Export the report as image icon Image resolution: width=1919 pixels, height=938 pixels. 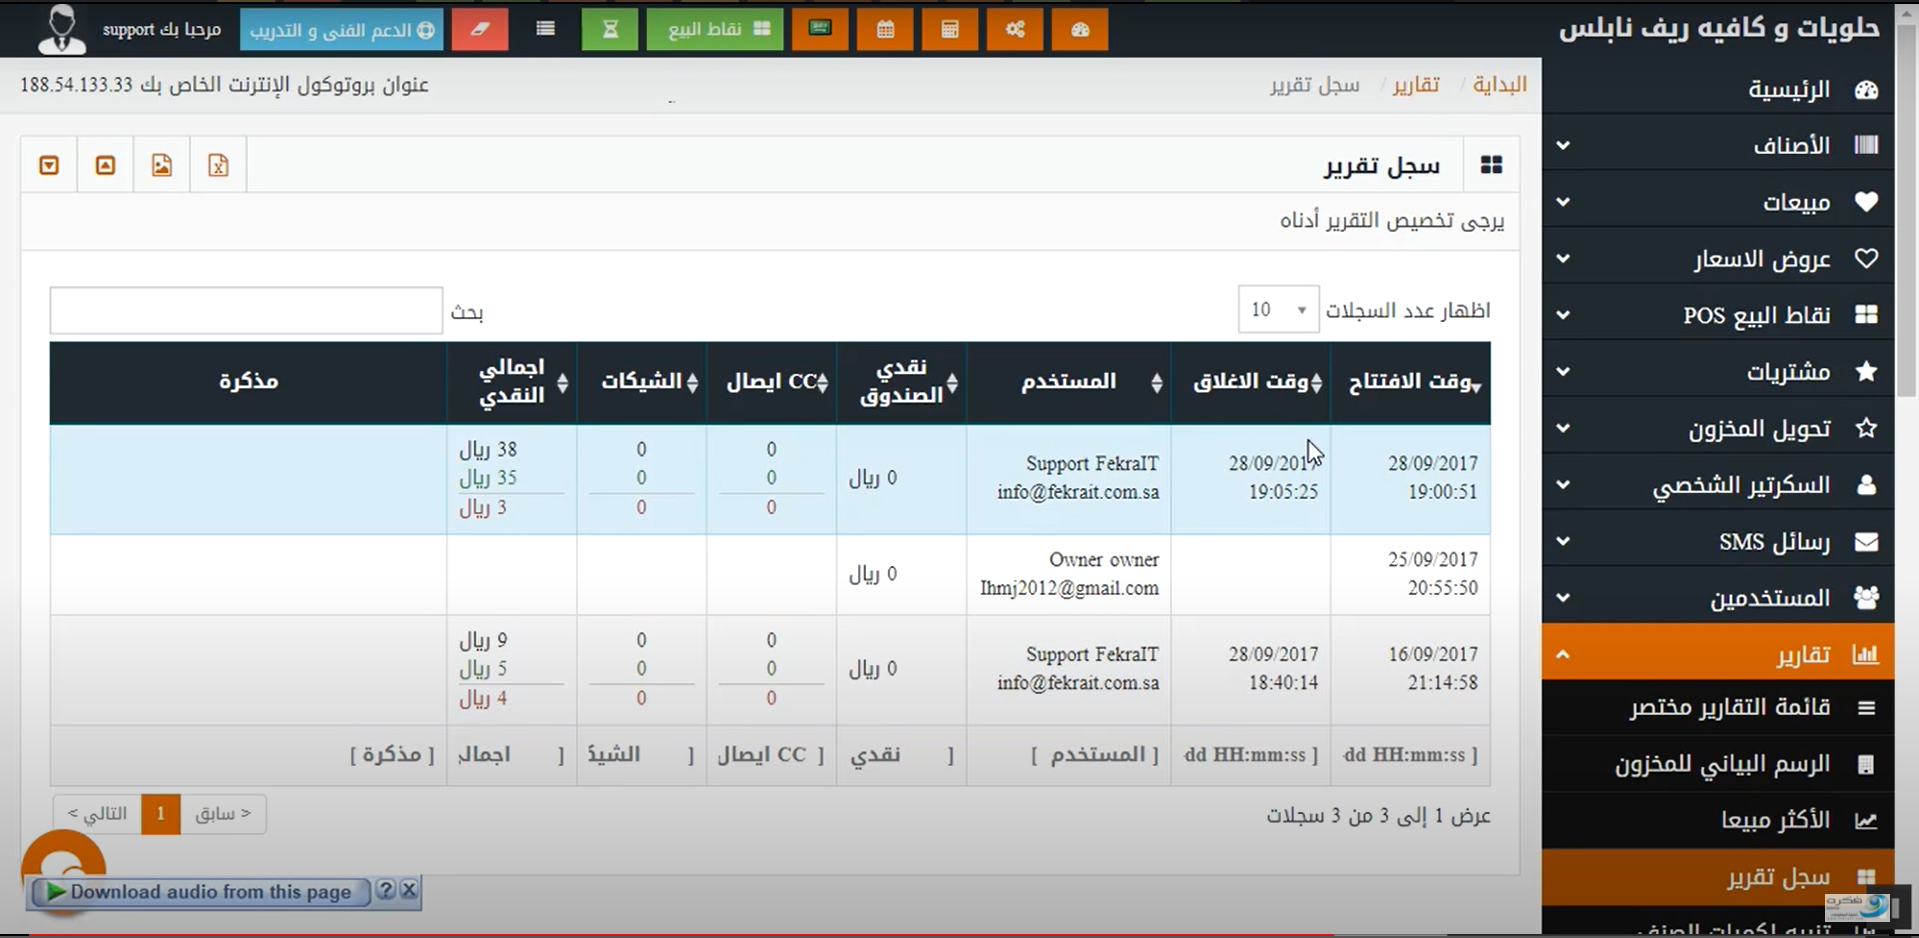(162, 165)
